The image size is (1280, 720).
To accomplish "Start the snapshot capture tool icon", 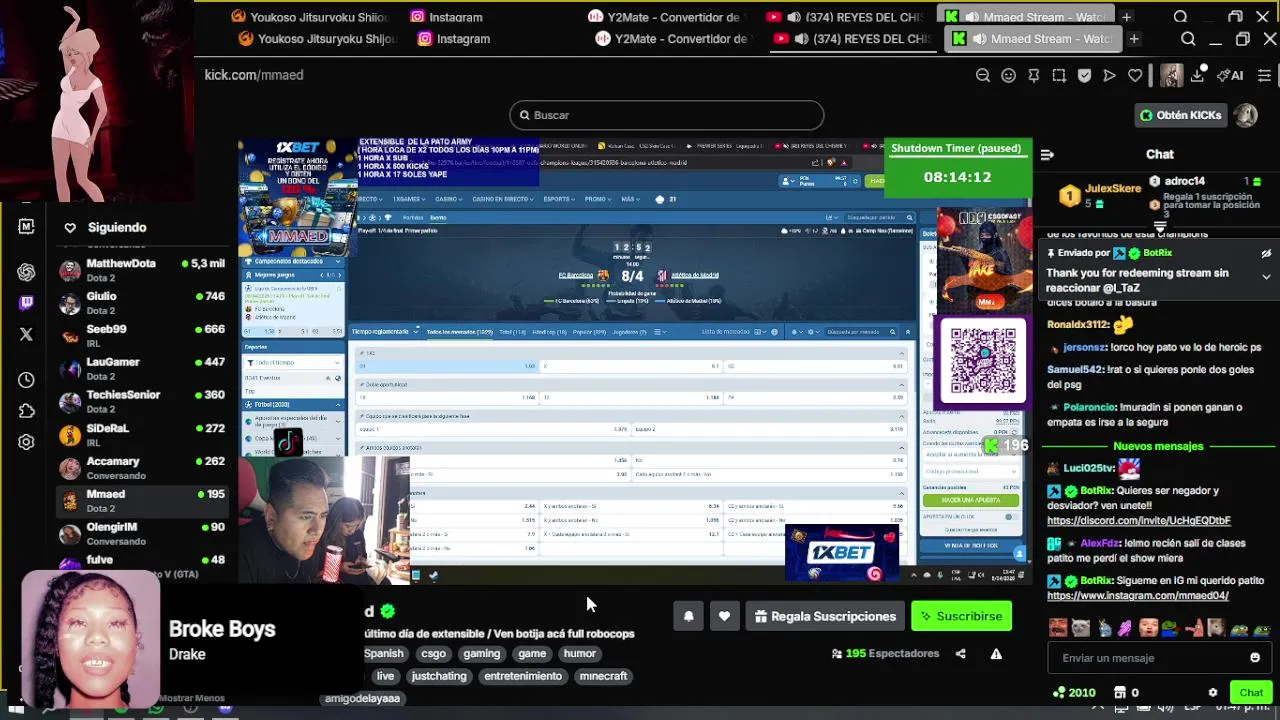I will click(x=1059, y=75).
